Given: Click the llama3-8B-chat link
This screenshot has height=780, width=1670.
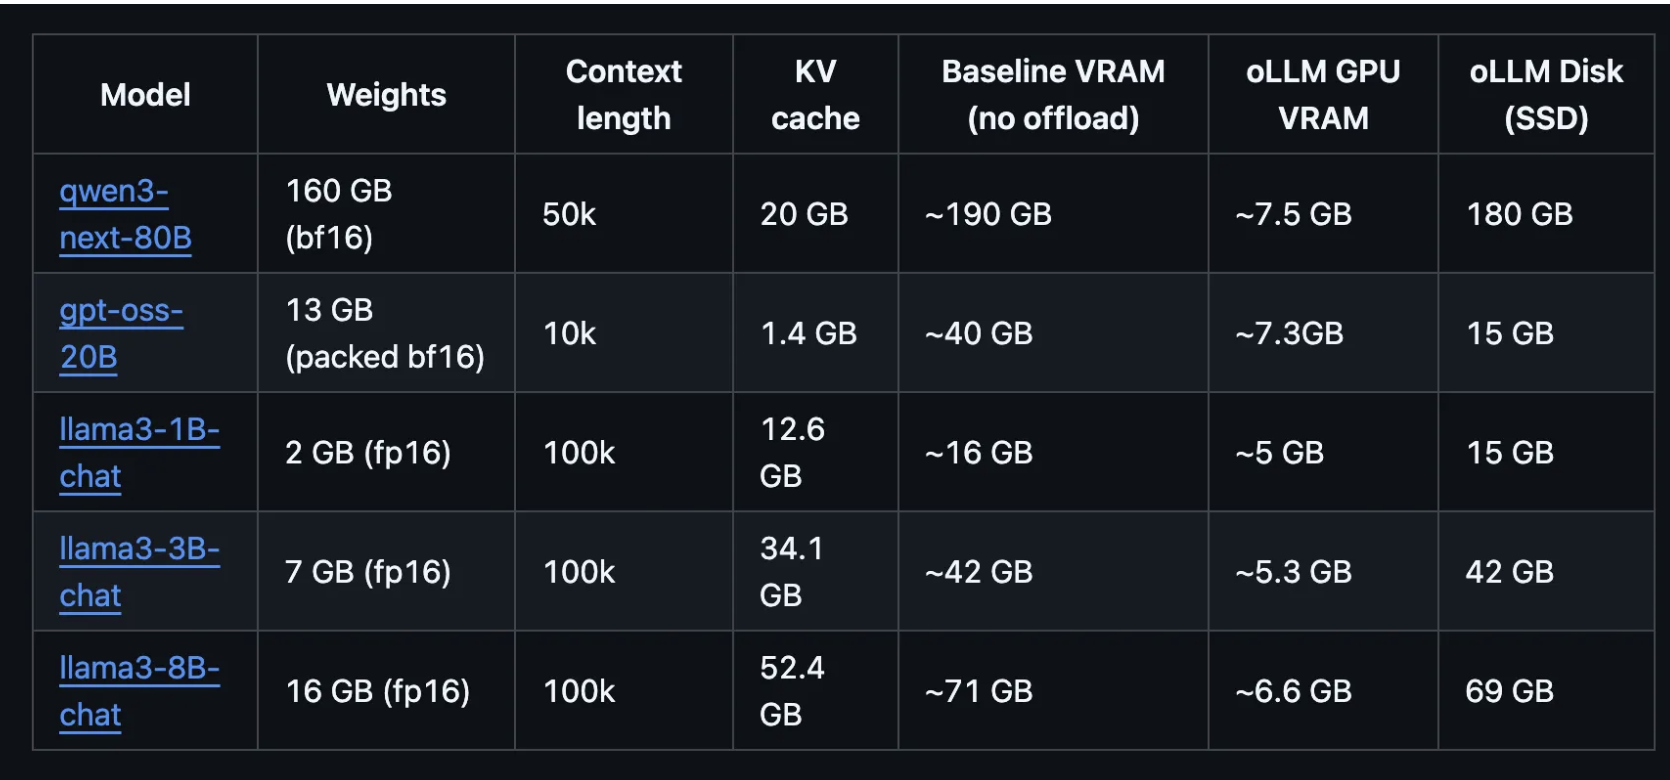Looking at the screenshot, I should pyautogui.click(x=139, y=690).
